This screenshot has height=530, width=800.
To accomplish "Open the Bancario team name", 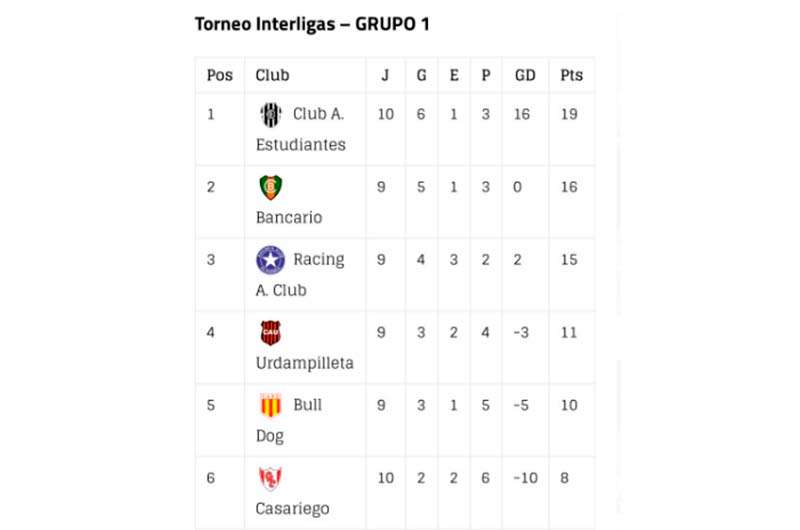I will (x=289, y=218).
